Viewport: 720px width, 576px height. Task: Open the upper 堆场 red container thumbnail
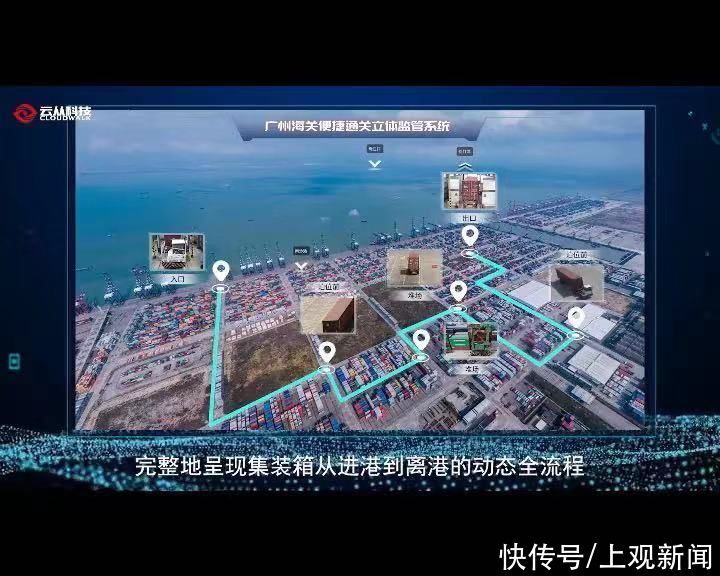[x=414, y=270]
